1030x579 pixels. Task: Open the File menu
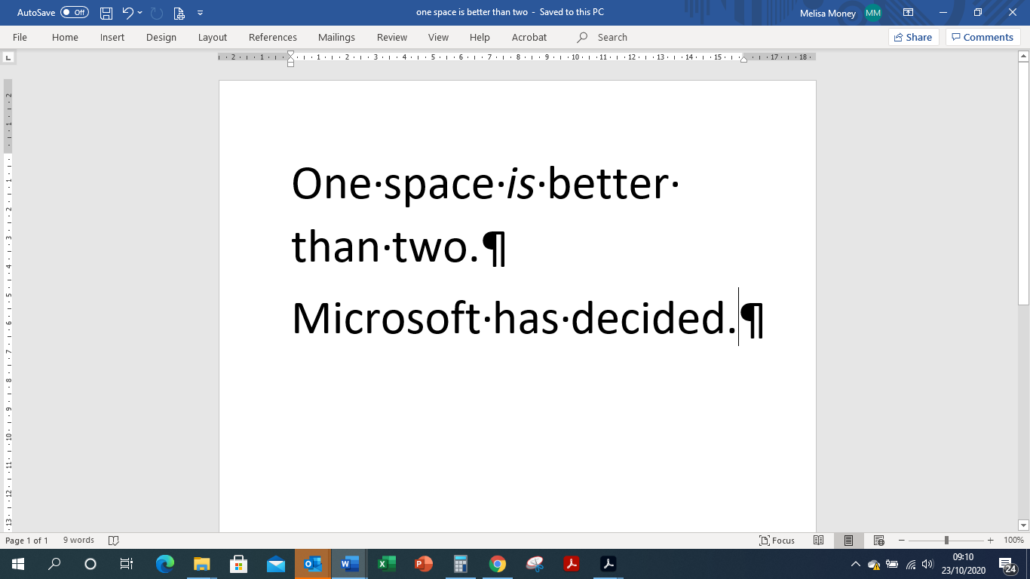click(x=20, y=37)
